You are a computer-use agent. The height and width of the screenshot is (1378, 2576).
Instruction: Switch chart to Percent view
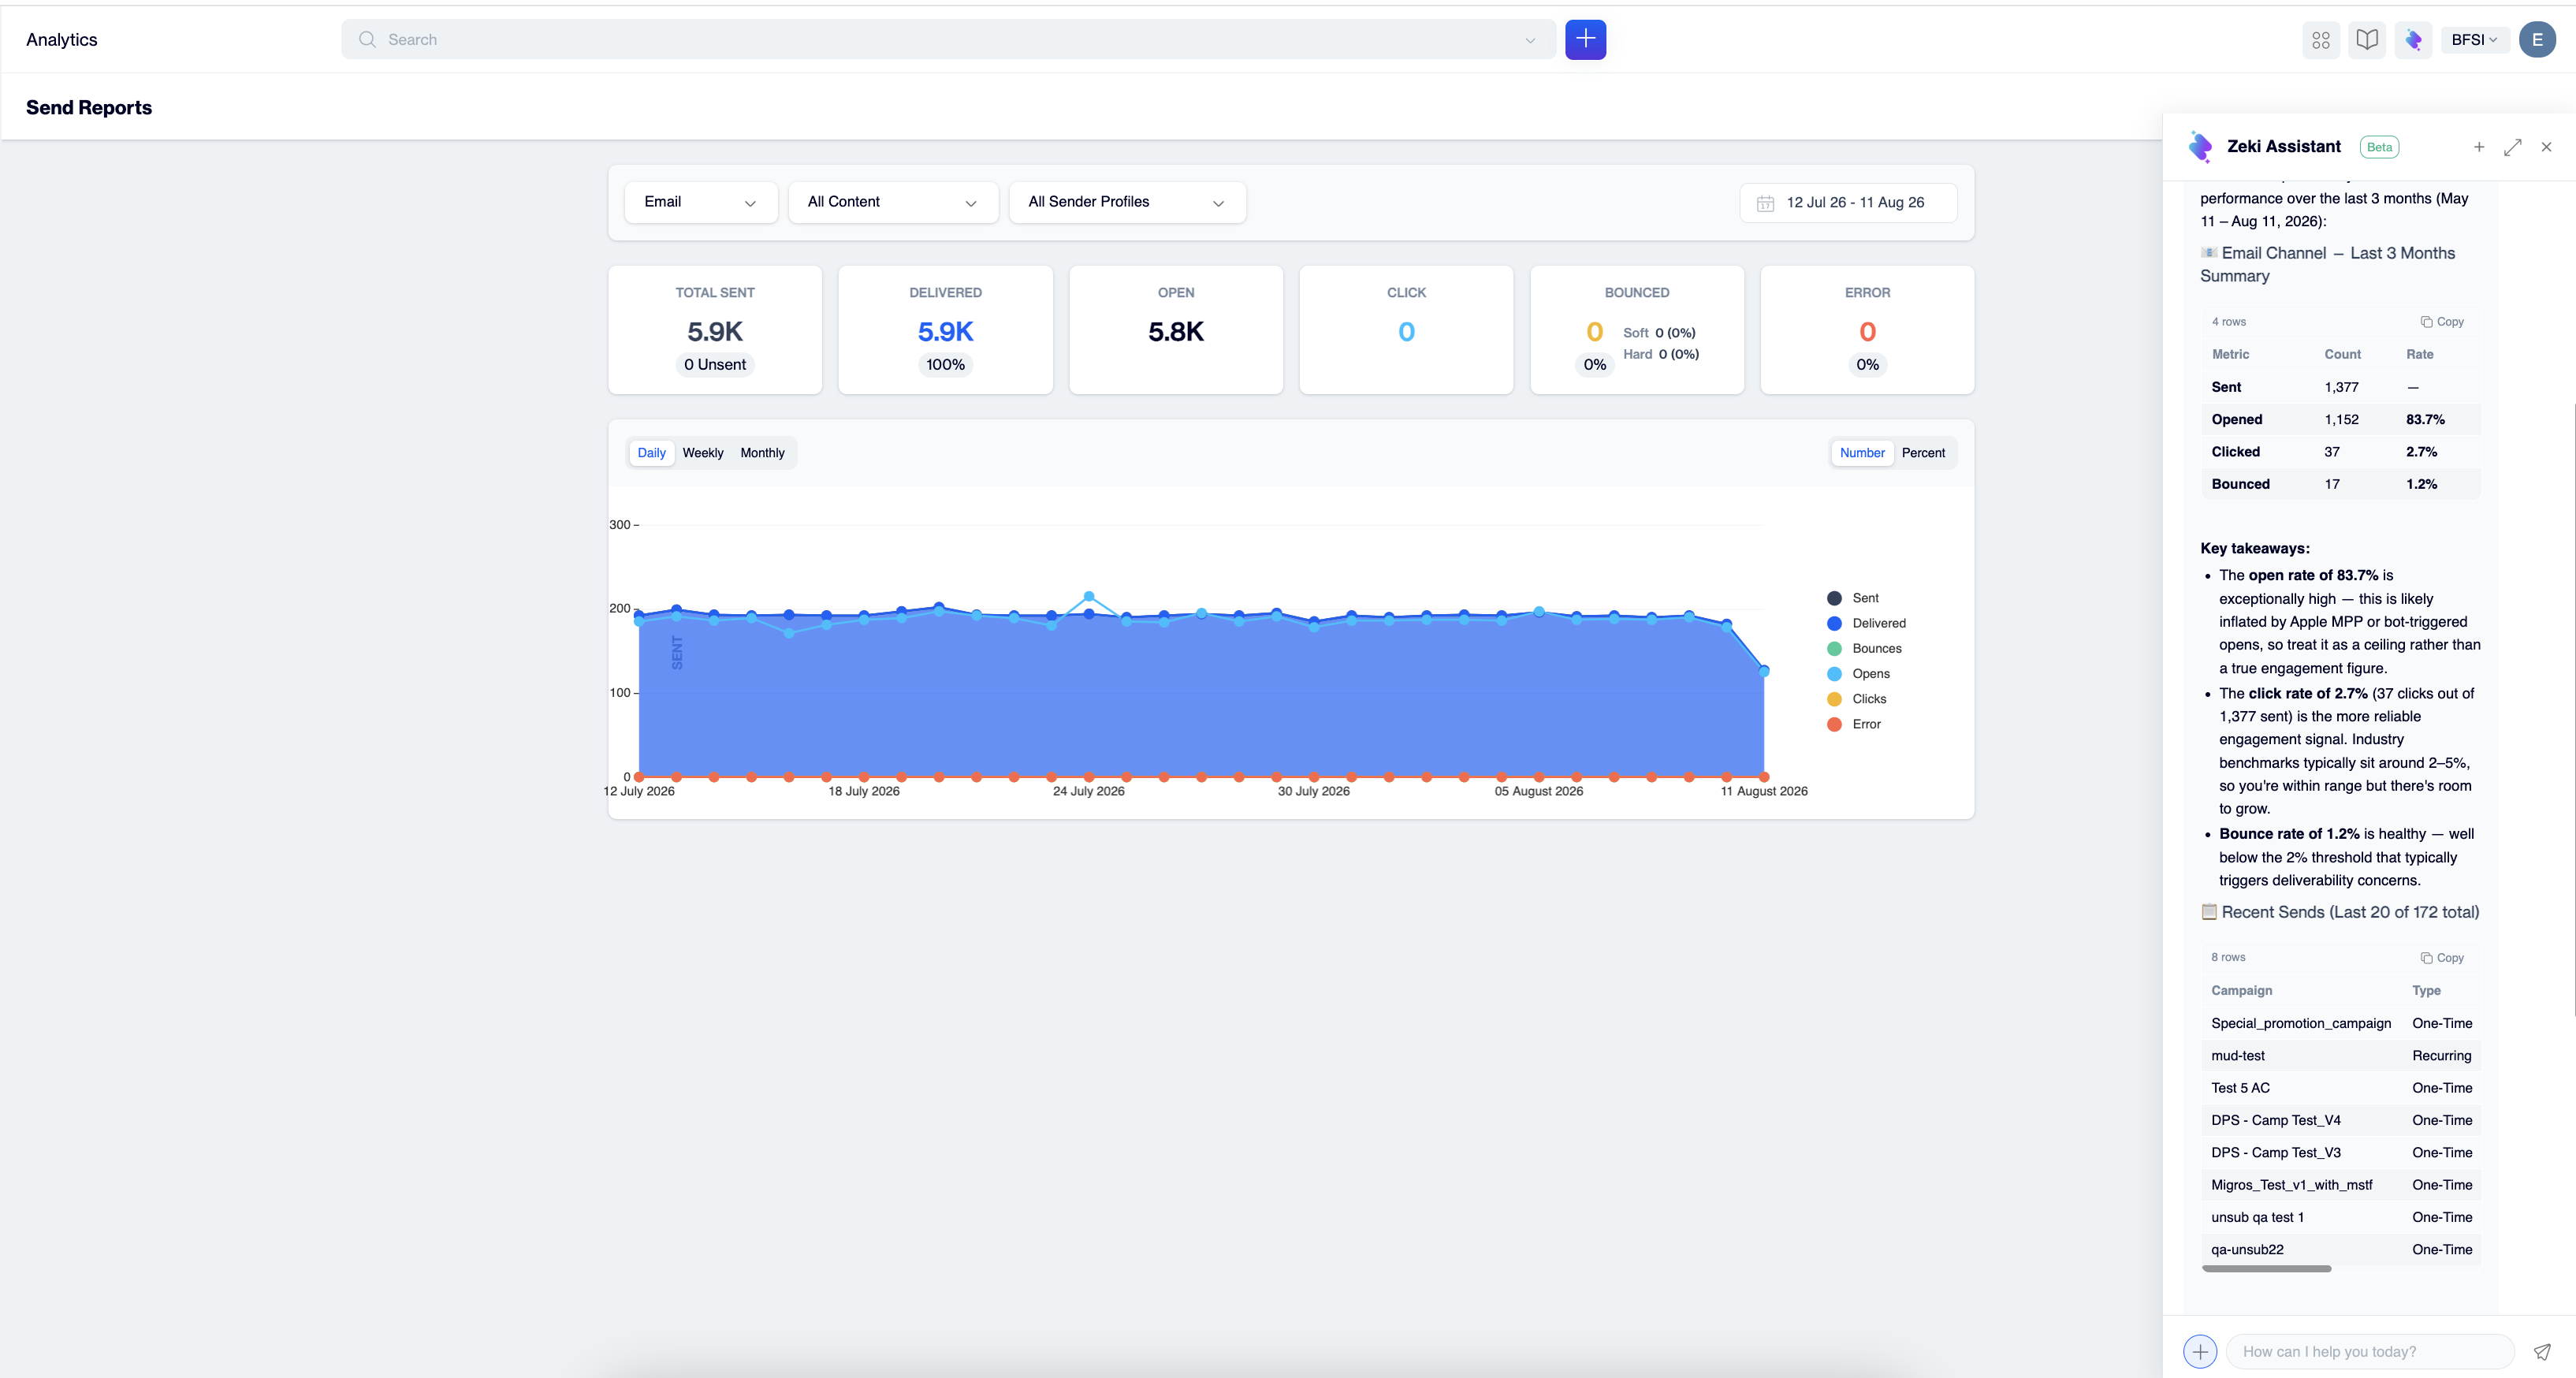(1923, 453)
